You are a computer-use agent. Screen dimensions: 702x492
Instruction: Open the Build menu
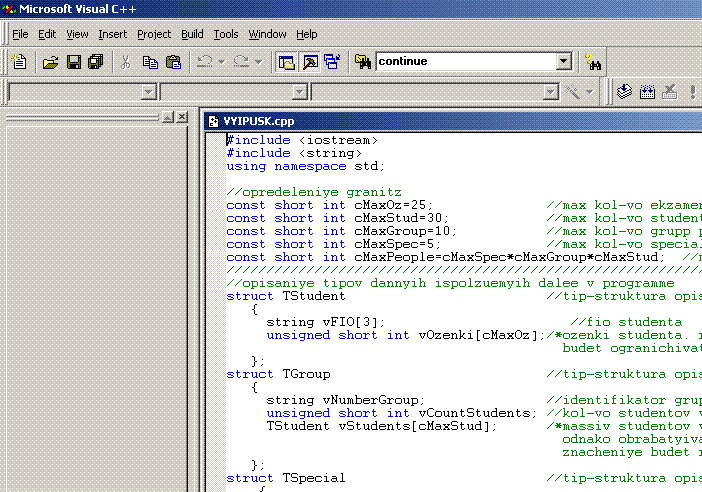(x=193, y=34)
